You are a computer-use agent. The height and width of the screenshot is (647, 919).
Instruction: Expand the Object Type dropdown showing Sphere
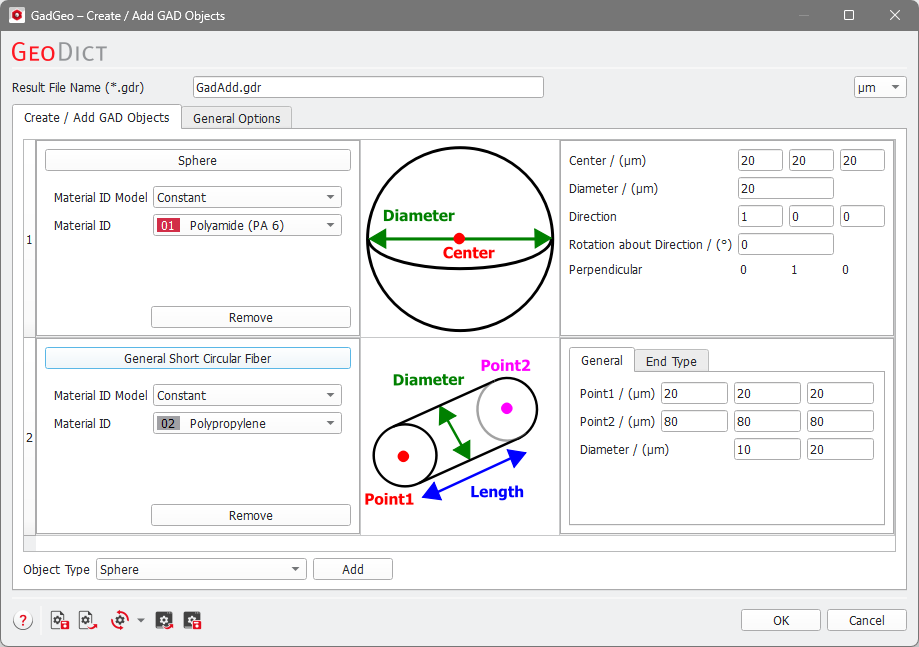200,569
